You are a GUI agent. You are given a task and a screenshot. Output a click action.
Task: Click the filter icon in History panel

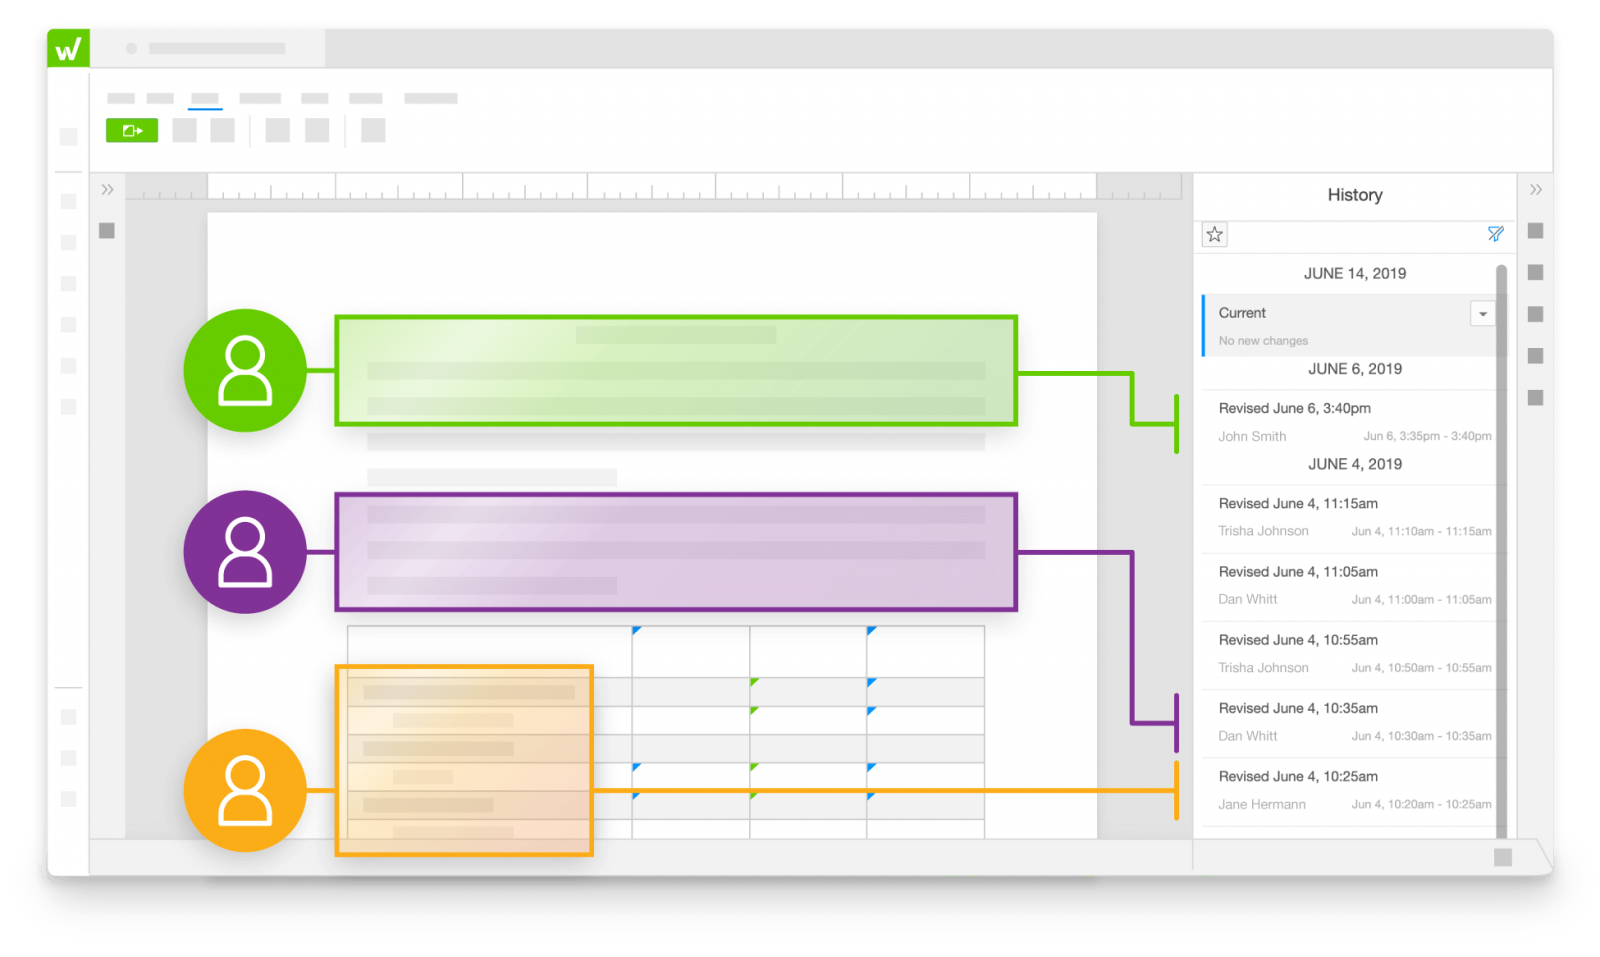point(1495,234)
